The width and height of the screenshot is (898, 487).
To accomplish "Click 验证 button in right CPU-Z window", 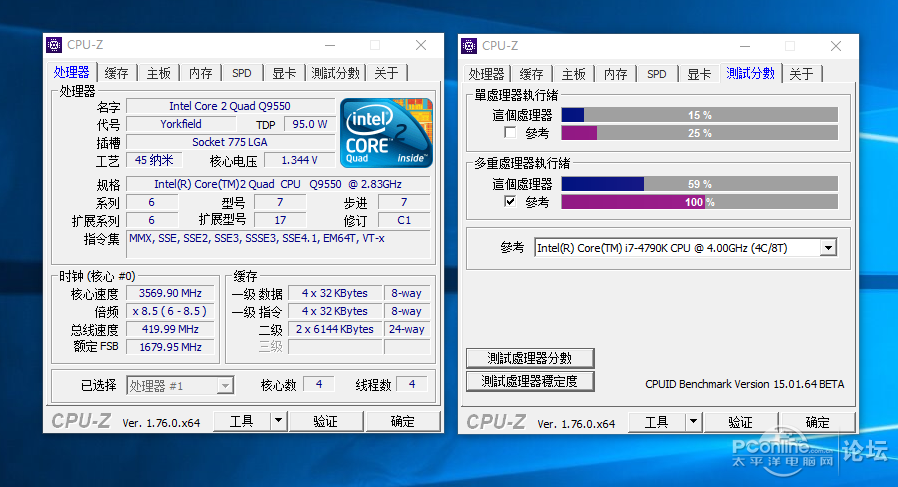I will [741, 422].
